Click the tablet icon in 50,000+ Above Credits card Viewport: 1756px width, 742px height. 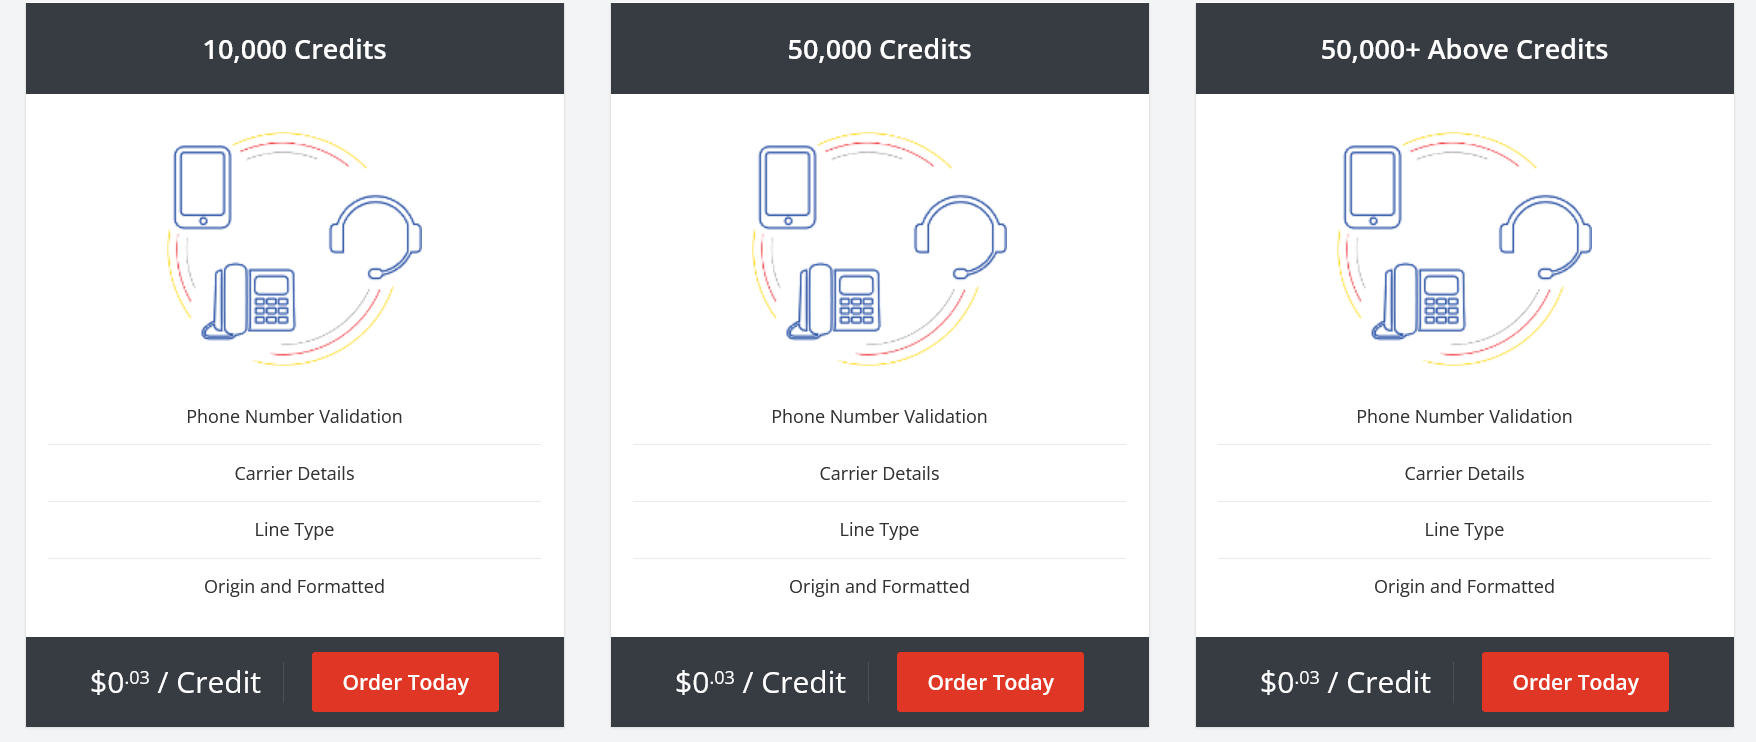[1372, 186]
